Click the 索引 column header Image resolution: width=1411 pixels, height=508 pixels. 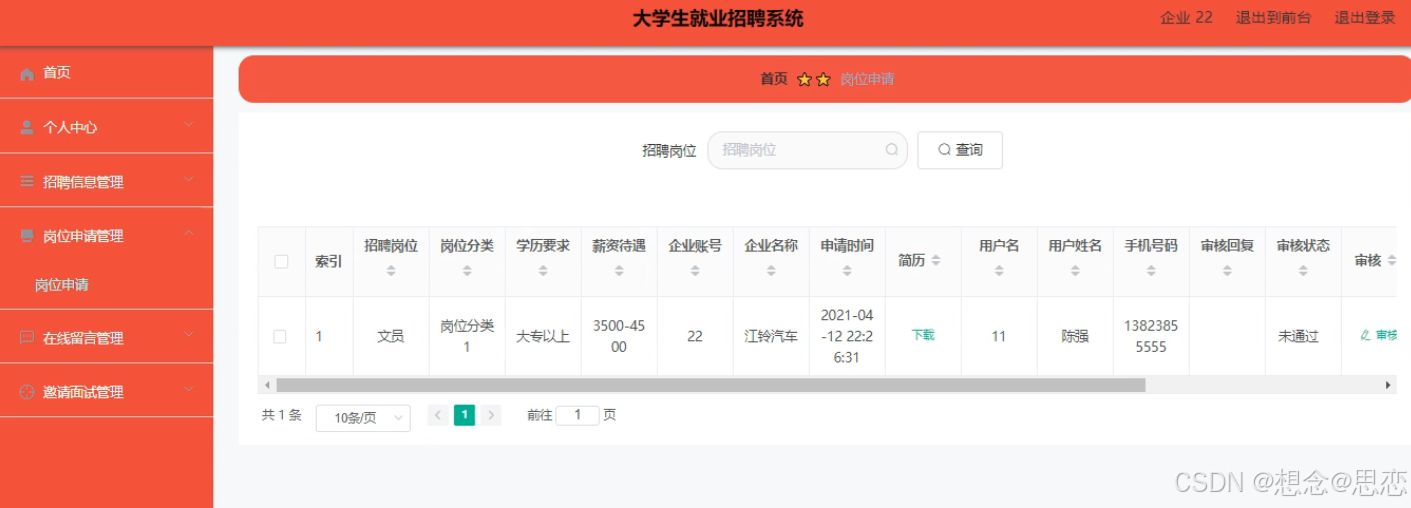(x=329, y=261)
